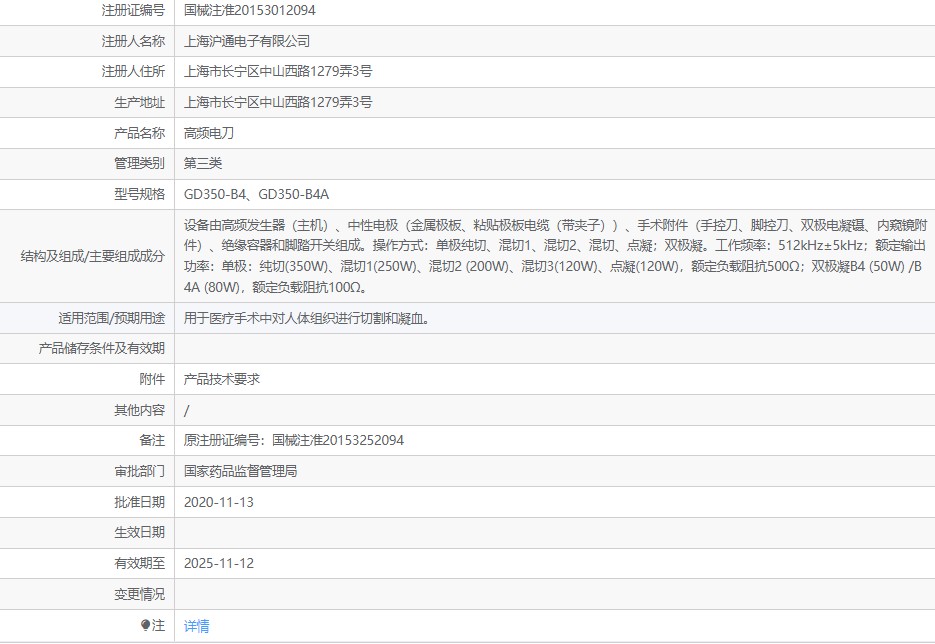This screenshot has width=935, height=644.
Task: Click model spec GD350-B4、GD350-B4A
Action: click(256, 194)
